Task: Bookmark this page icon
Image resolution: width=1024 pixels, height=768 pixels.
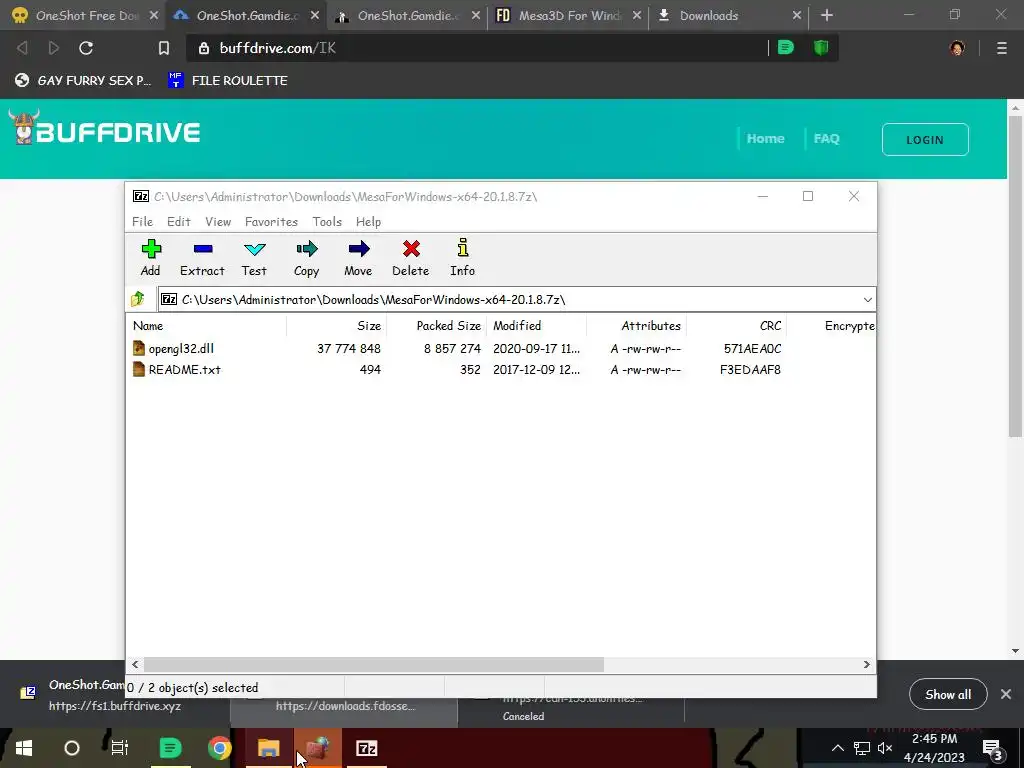Action: (x=164, y=48)
